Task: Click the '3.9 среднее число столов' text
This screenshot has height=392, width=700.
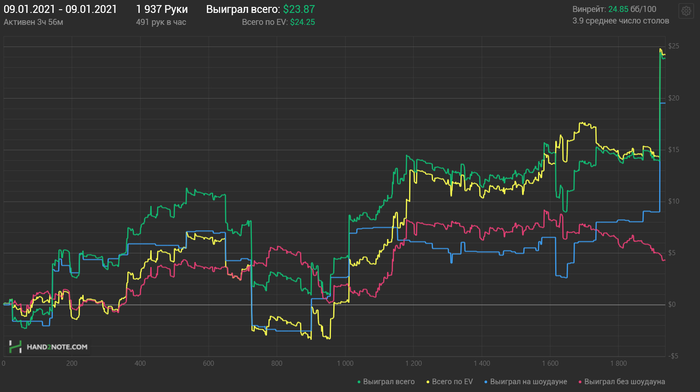Action: pos(621,21)
